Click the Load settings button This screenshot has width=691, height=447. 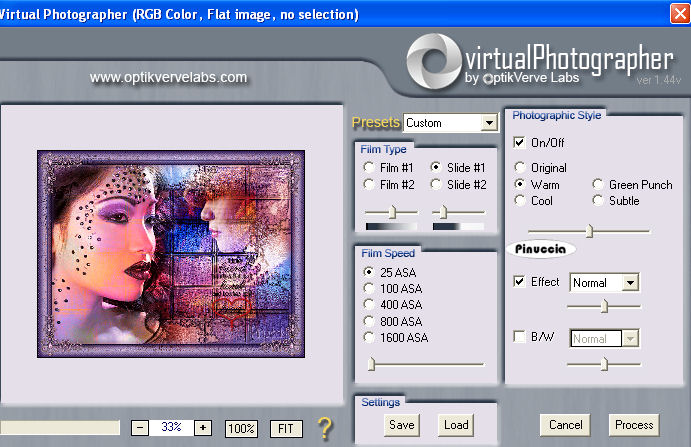click(x=456, y=425)
